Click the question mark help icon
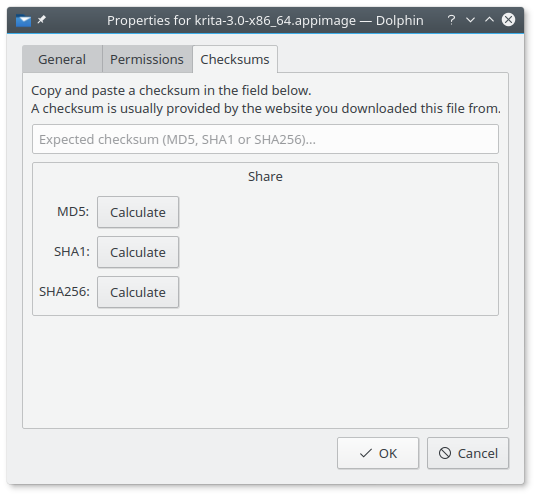This screenshot has height=497, width=537. (x=452, y=20)
